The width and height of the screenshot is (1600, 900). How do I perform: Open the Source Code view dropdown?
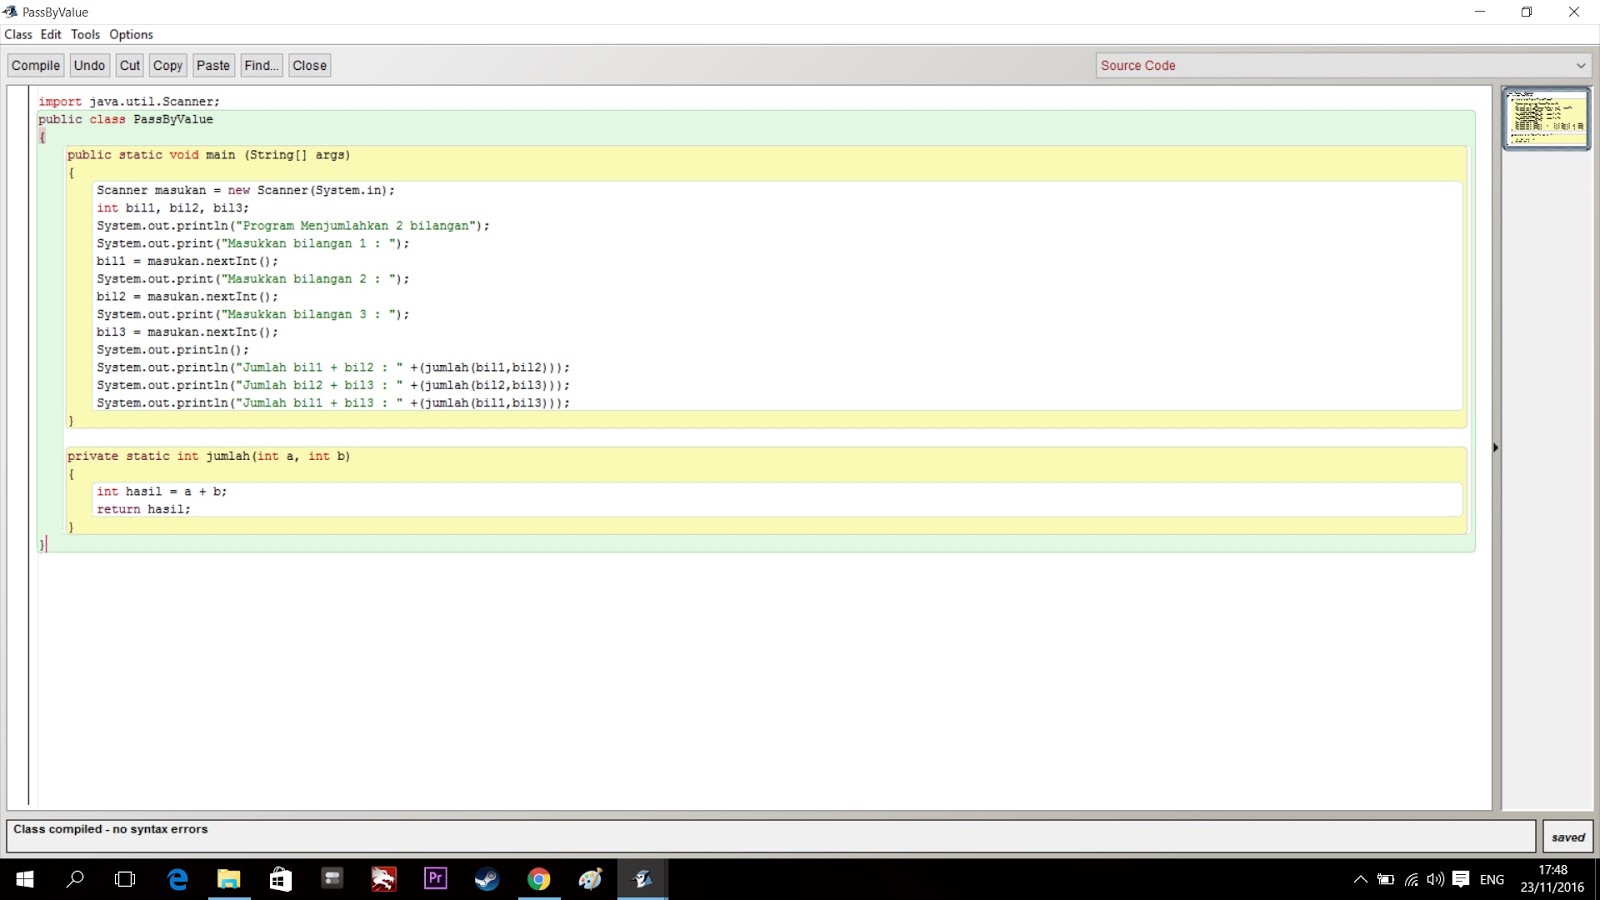pos(1343,65)
